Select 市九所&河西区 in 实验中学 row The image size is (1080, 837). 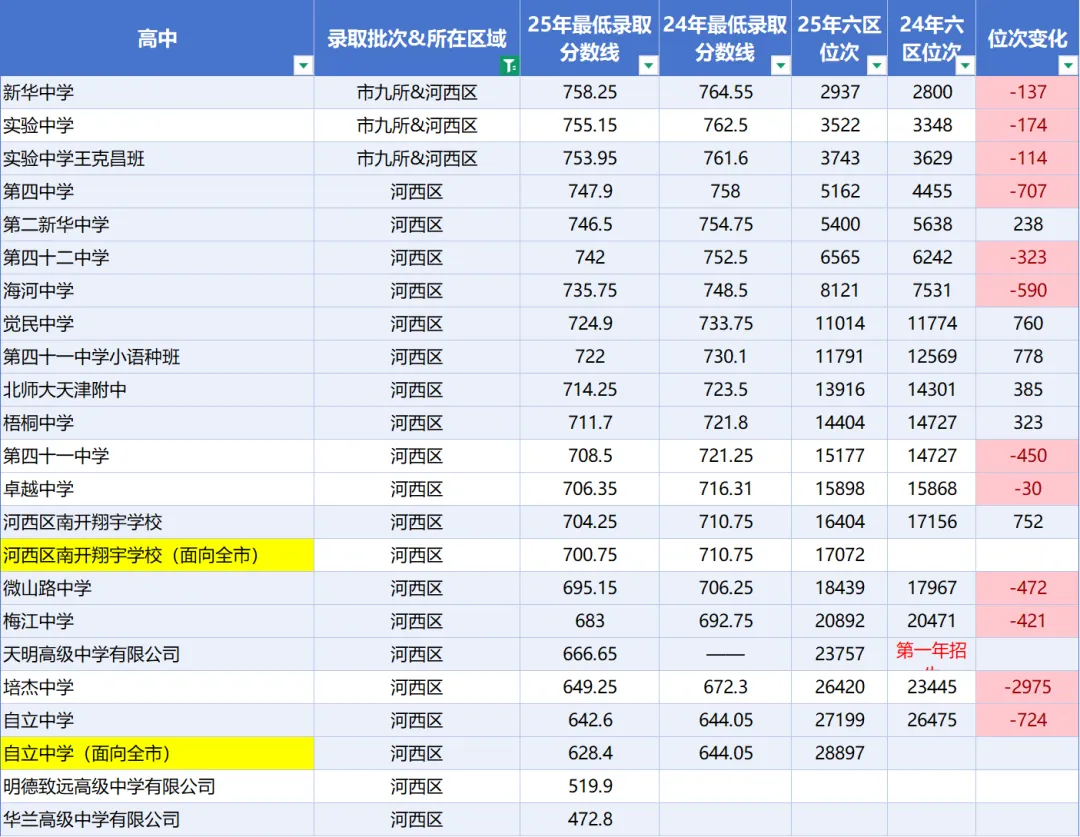(x=417, y=125)
